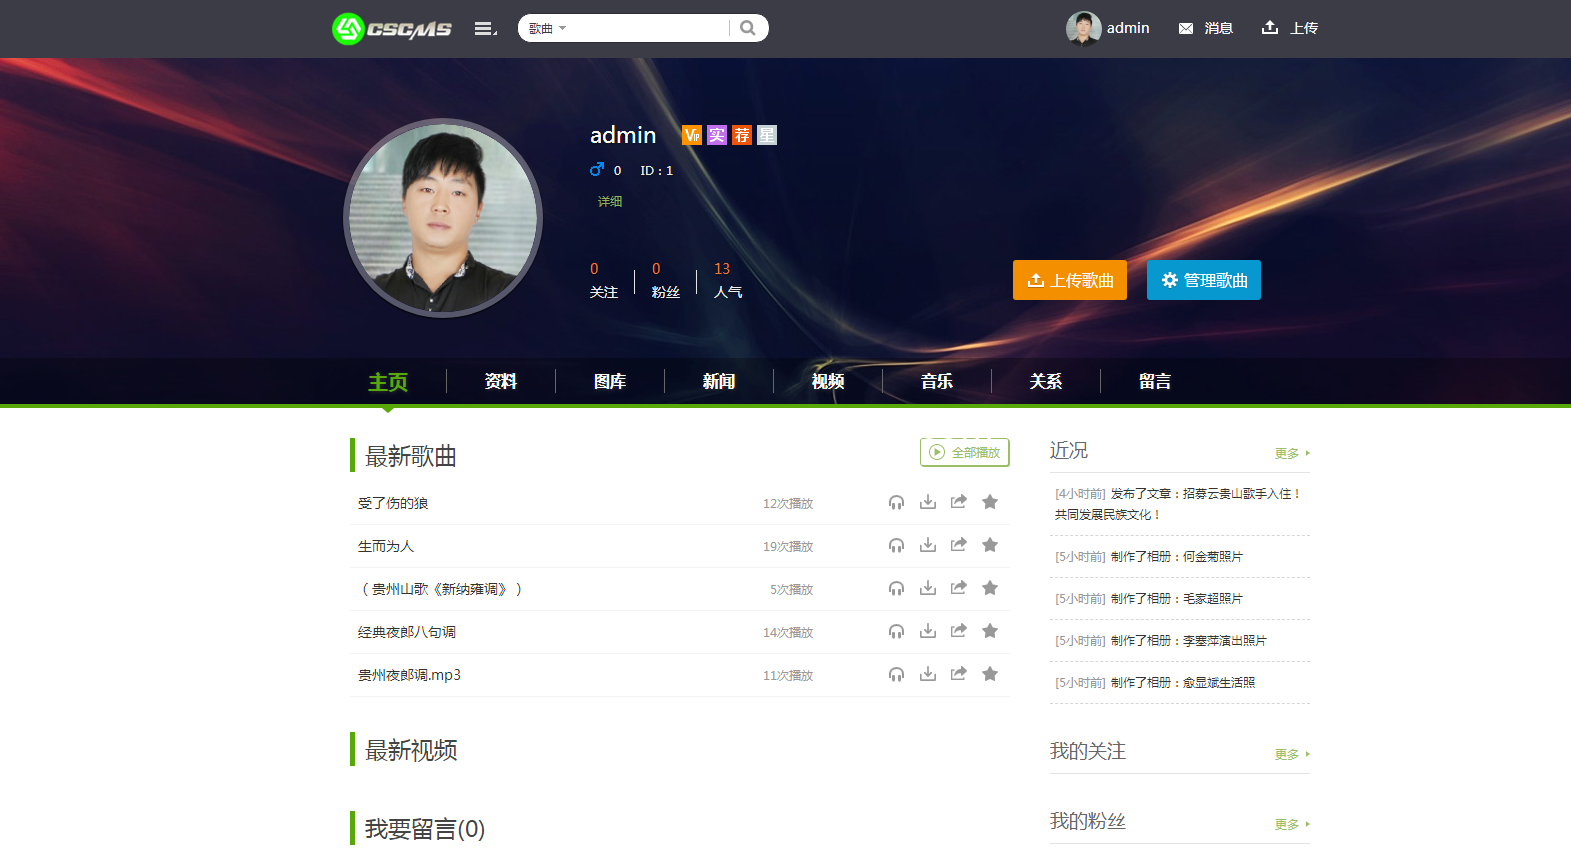1571x856 pixels.
Task: Download the song 生而为人
Action: (x=928, y=545)
